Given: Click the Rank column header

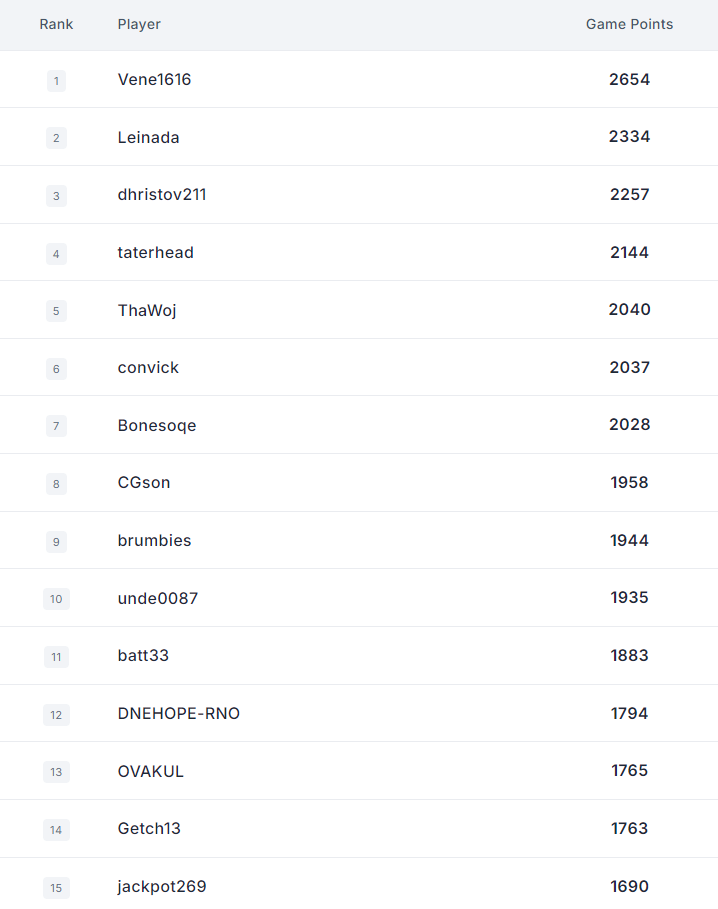Looking at the screenshot, I should [x=56, y=24].
